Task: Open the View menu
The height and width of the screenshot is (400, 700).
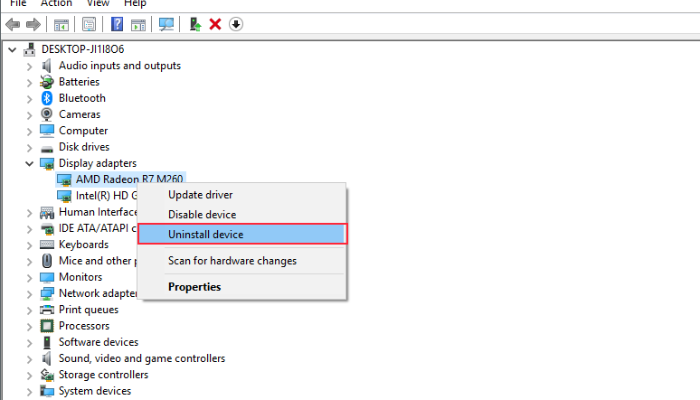Action: pos(98,4)
